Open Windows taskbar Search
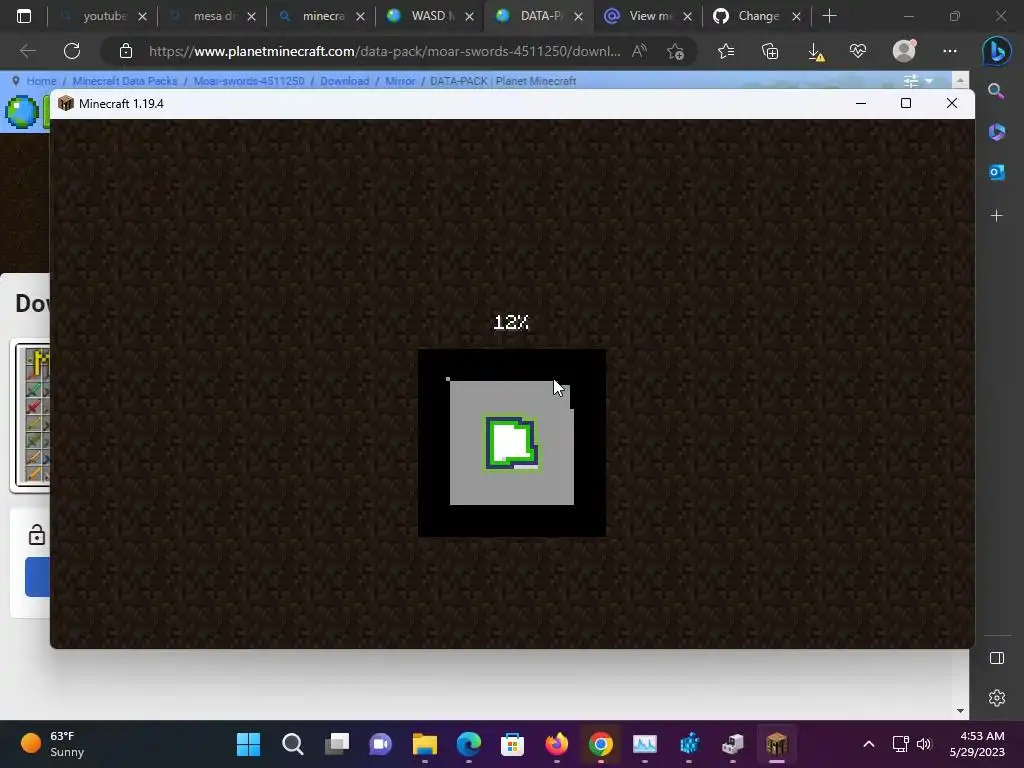 [293, 744]
